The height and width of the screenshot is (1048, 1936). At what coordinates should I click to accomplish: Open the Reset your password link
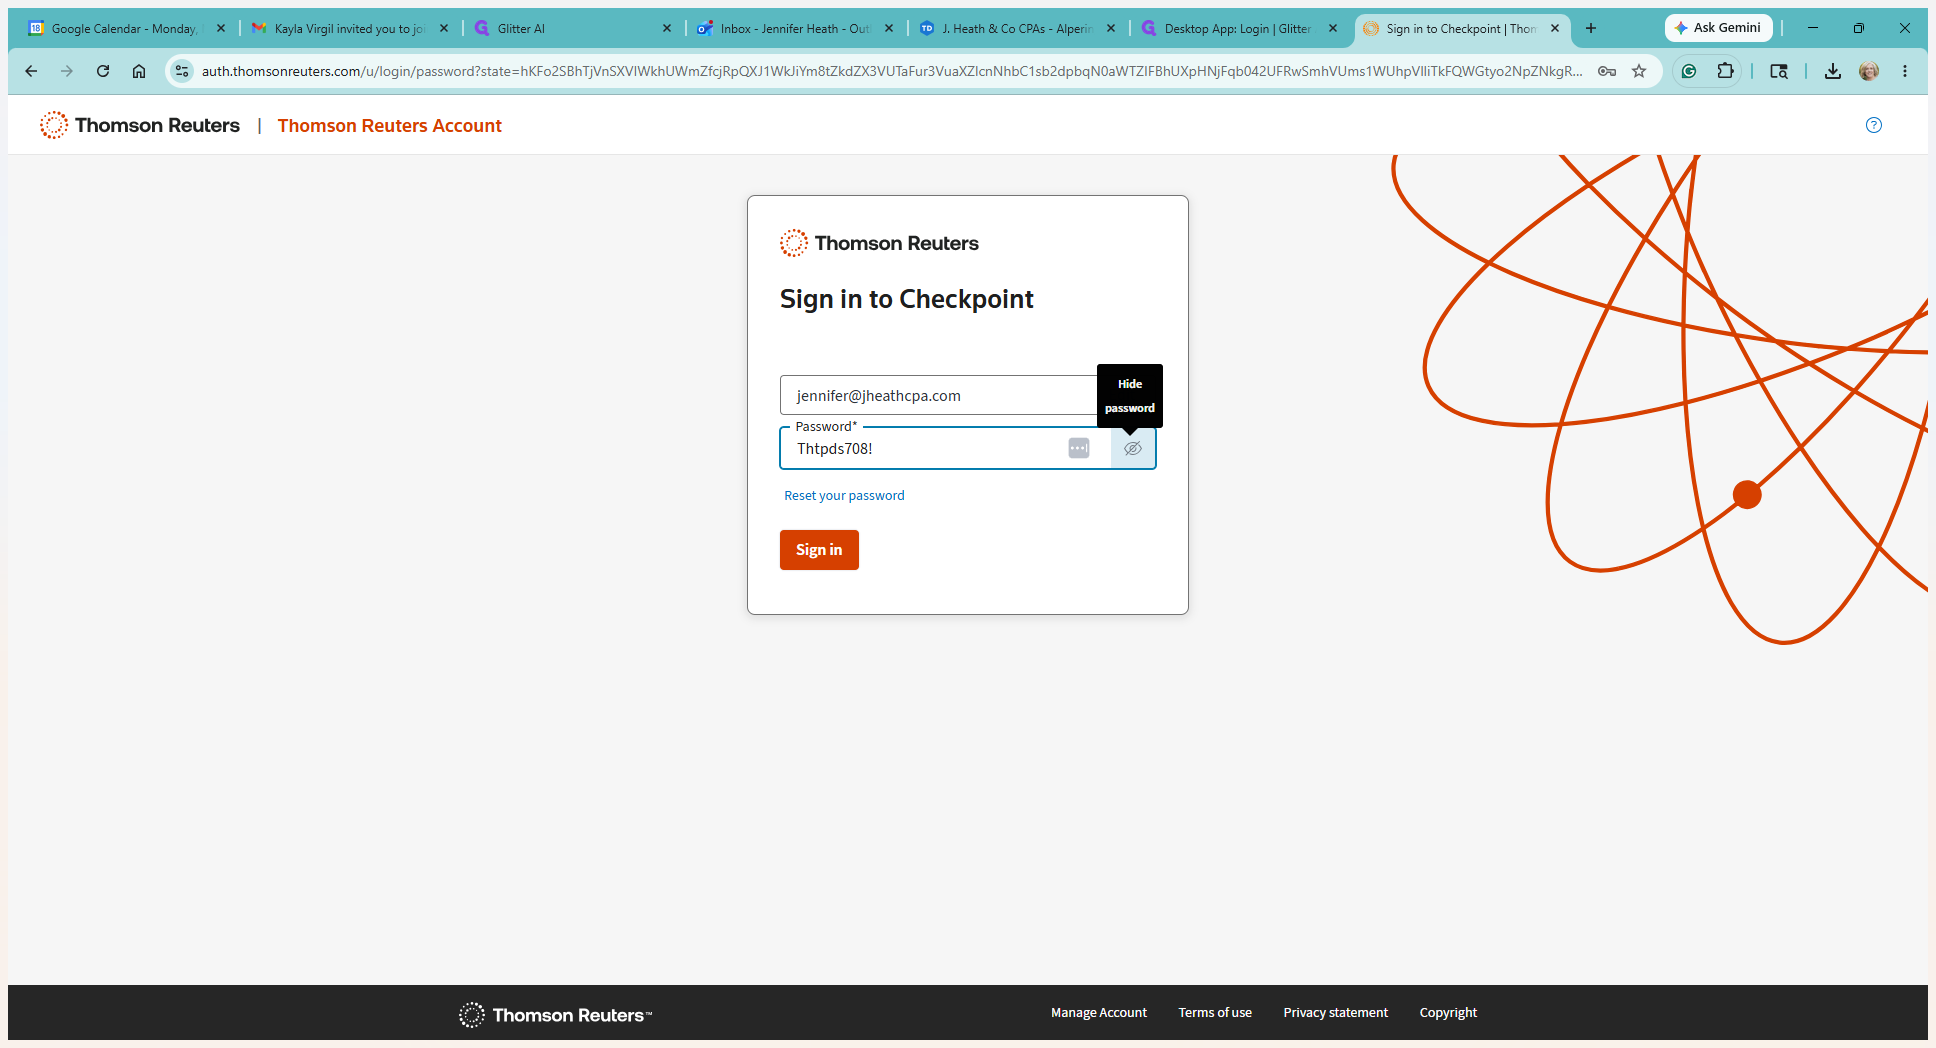(844, 496)
